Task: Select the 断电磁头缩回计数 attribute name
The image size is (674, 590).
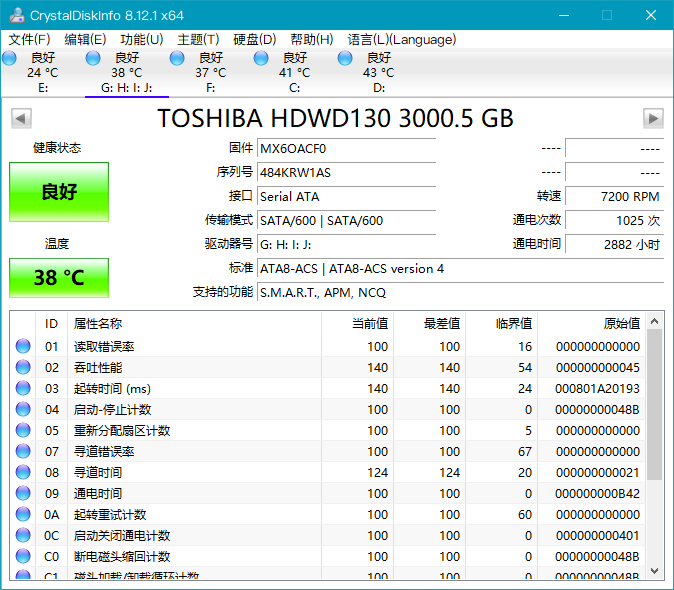Action: (122, 557)
